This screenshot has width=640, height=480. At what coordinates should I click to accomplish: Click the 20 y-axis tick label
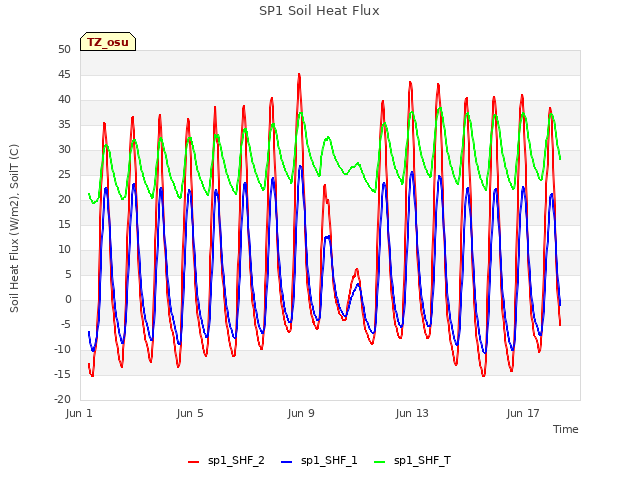[64, 200]
